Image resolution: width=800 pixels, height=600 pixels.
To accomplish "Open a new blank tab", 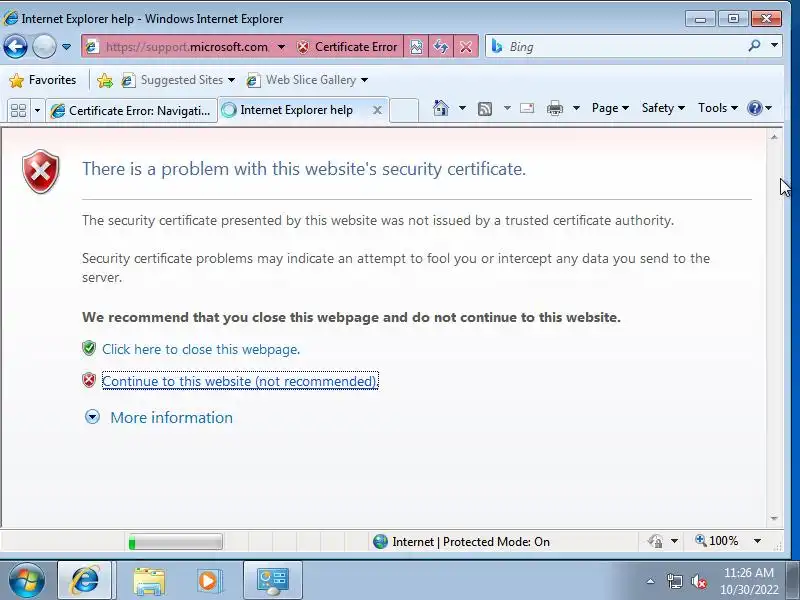I will 404,110.
